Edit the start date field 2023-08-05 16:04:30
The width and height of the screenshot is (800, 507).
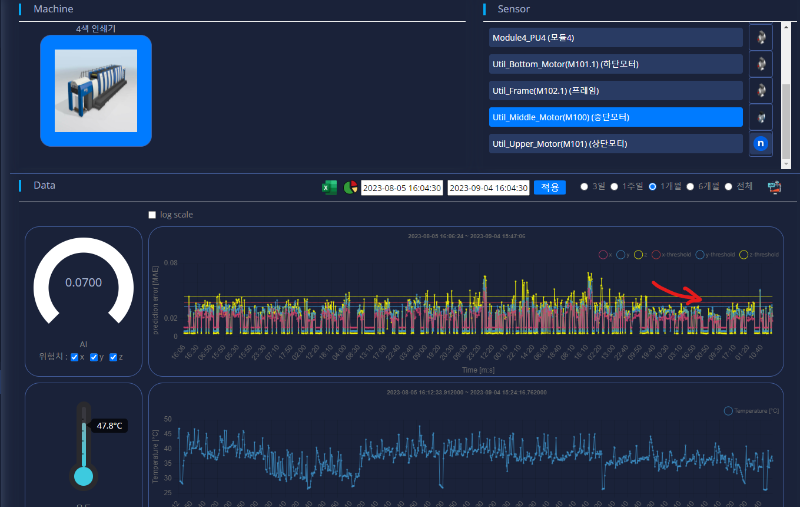pyautogui.click(x=402, y=188)
